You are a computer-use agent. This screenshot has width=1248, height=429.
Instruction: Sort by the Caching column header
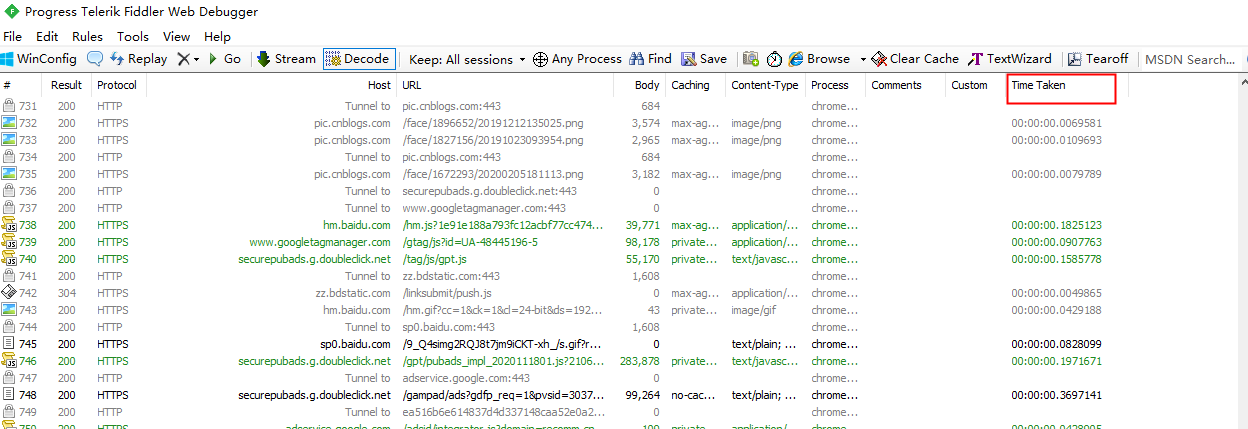coord(695,85)
